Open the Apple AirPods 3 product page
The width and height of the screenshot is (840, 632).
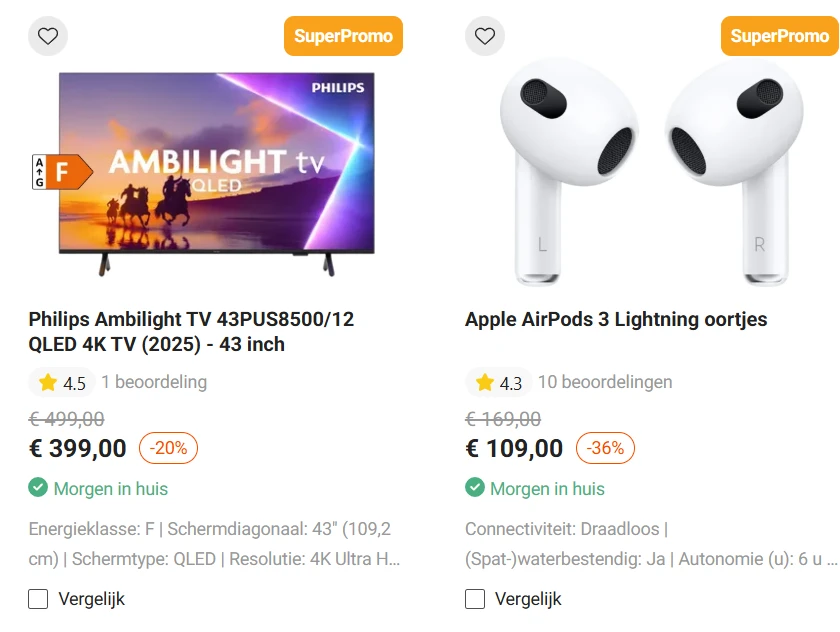(x=616, y=319)
